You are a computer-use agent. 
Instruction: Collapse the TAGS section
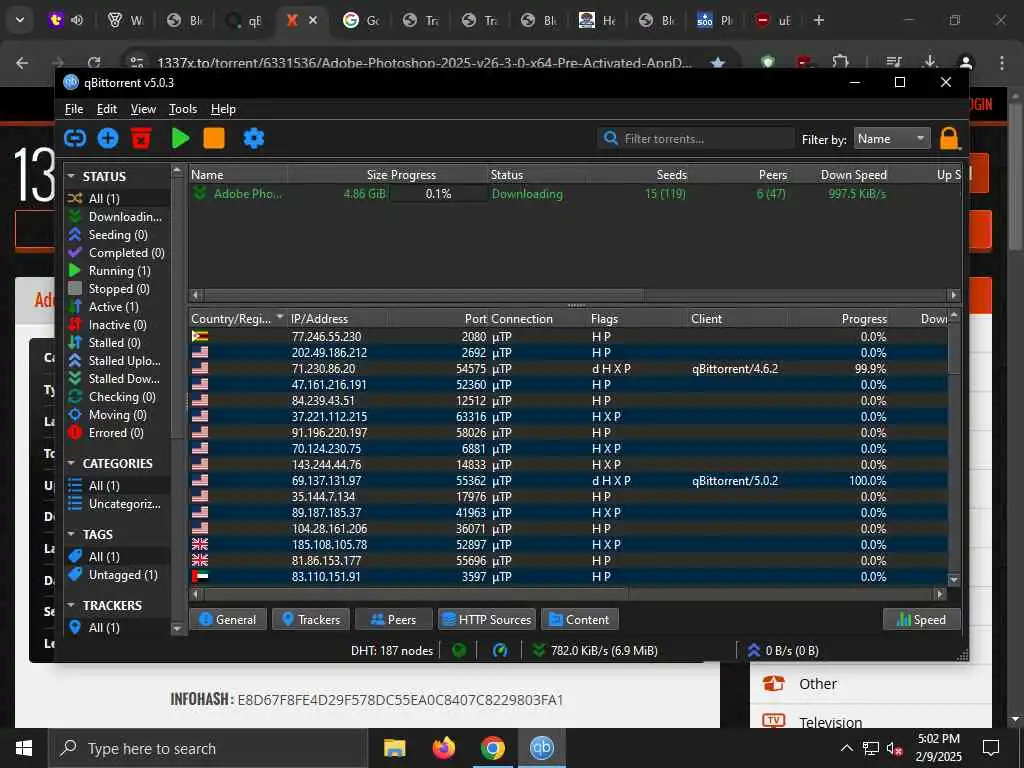tap(71, 534)
